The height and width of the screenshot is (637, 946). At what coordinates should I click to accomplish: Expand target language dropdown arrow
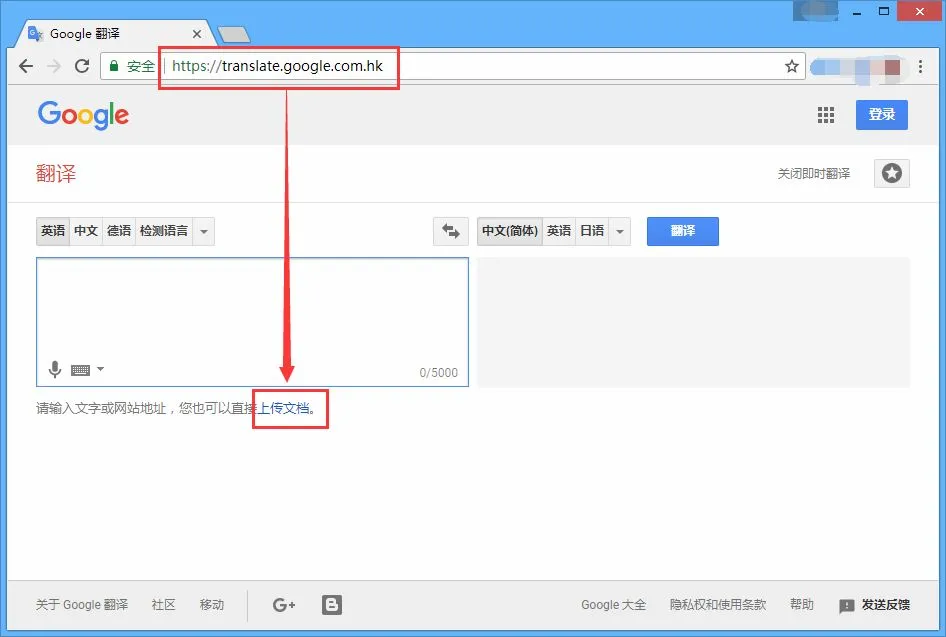pos(620,232)
